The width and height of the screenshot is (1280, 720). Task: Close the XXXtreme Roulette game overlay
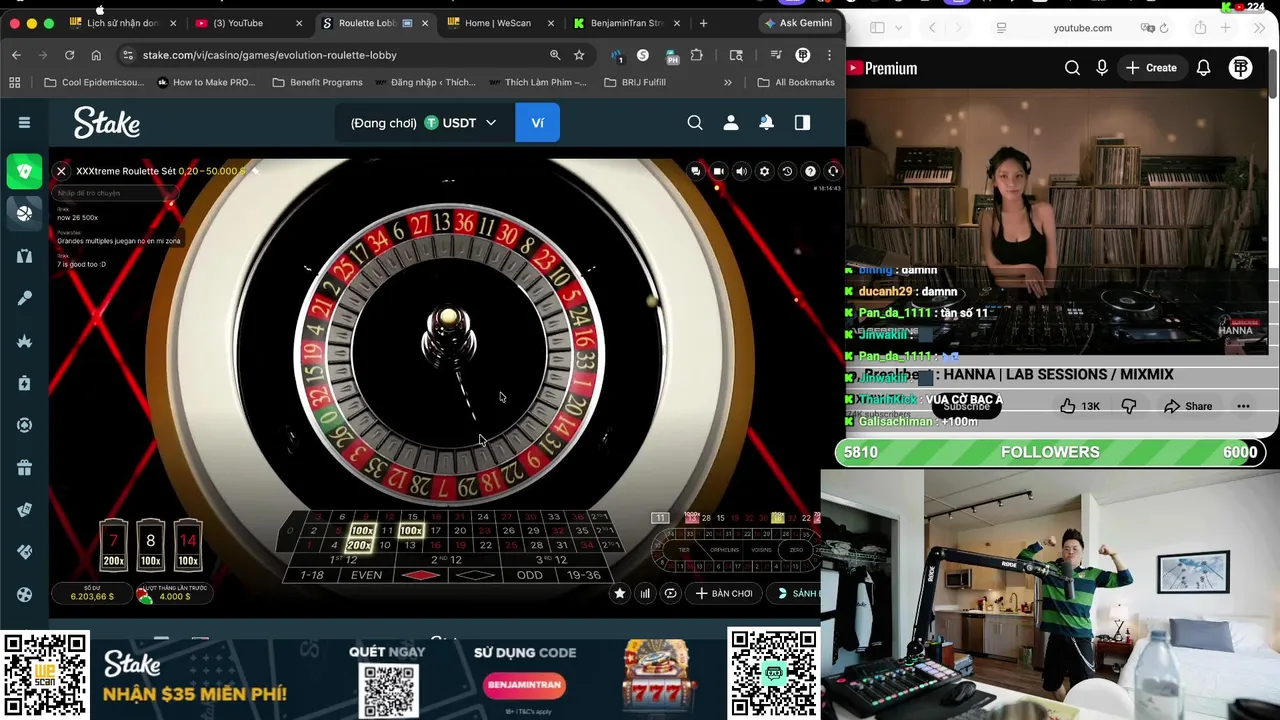pyautogui.click(x=61, y=171)
